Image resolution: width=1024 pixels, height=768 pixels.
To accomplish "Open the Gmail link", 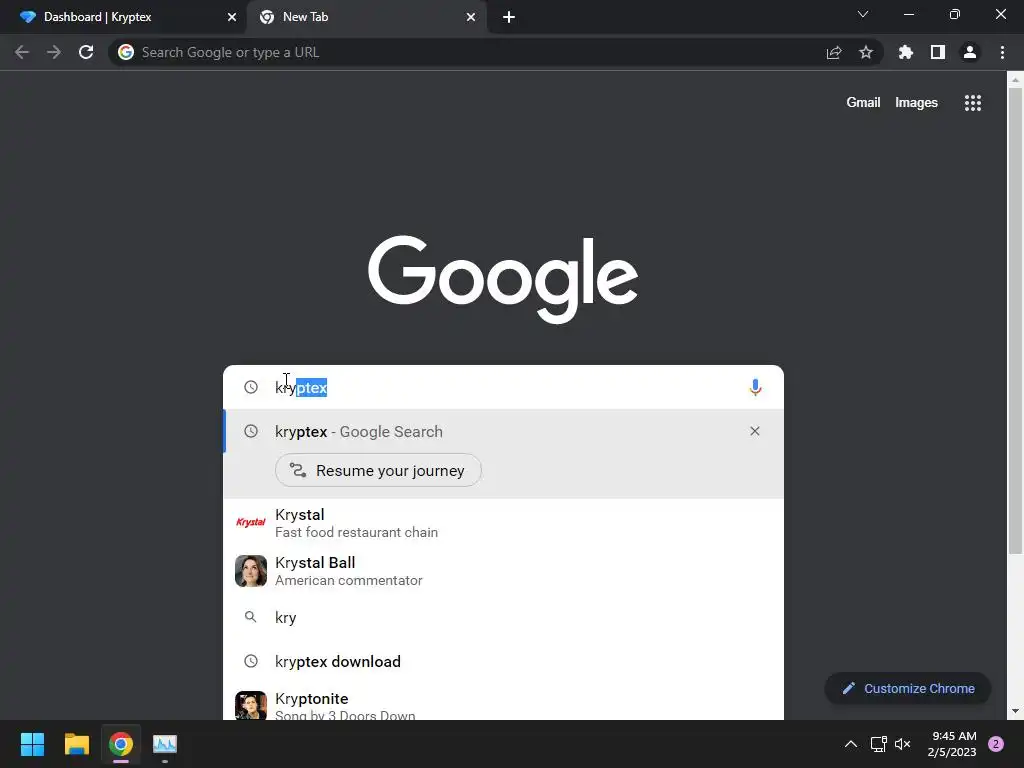I will [x=863, y=103].
